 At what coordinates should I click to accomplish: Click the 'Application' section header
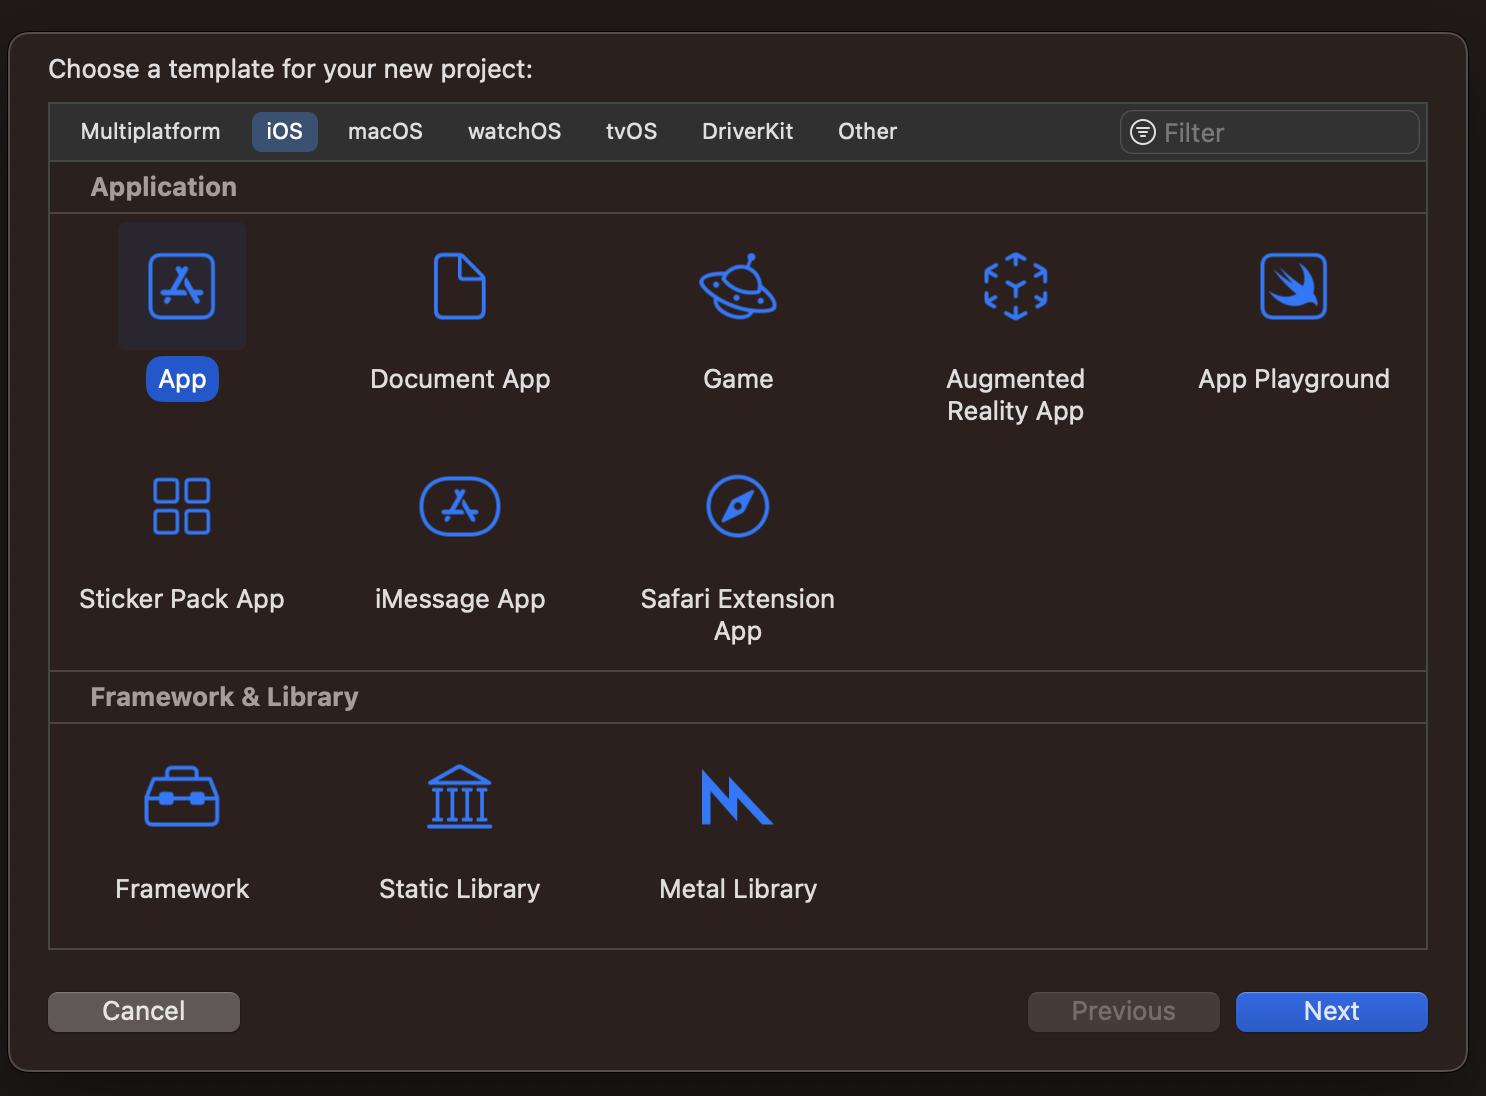164,187
